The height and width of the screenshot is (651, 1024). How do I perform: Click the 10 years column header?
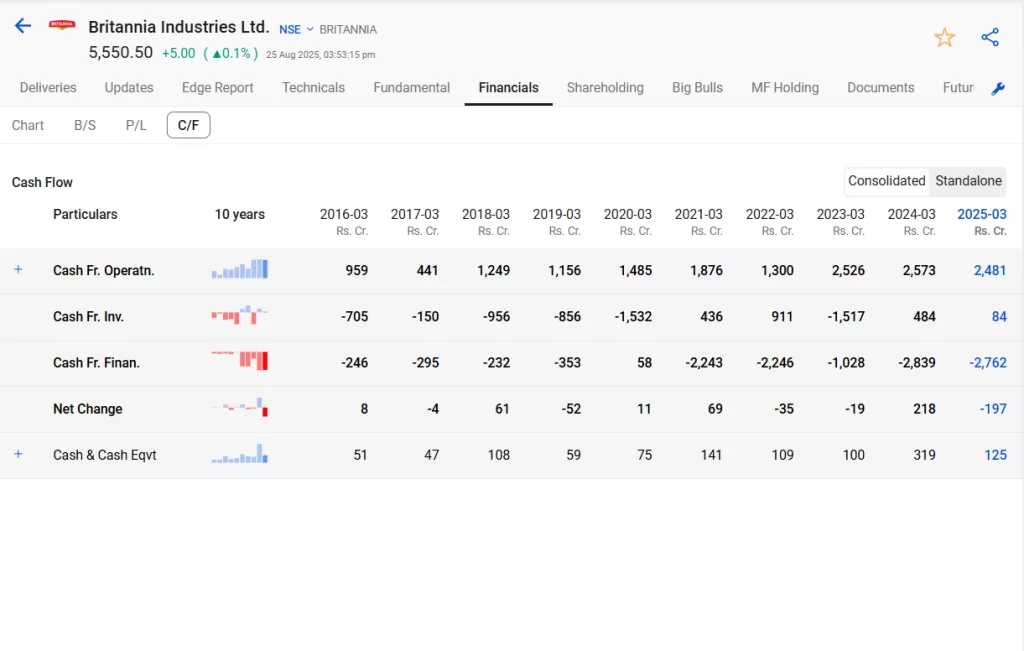pos(240,214)
